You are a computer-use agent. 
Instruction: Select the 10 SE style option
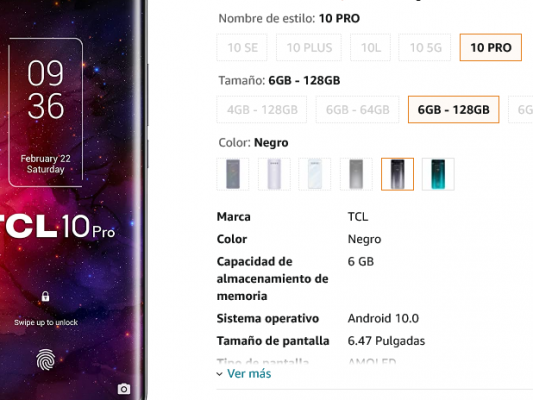point(242,47)
